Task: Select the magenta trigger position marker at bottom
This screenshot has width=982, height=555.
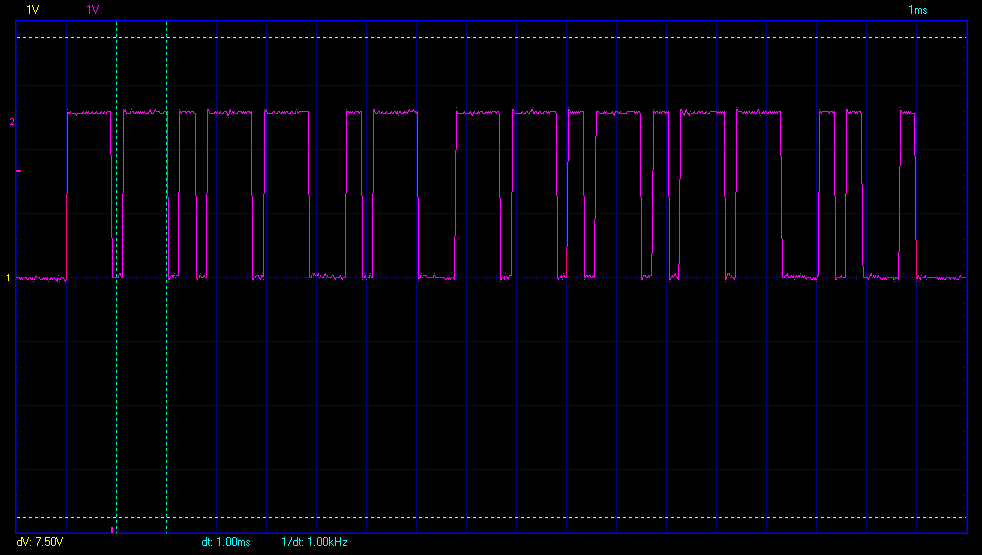Action: [x=112, y=530]
